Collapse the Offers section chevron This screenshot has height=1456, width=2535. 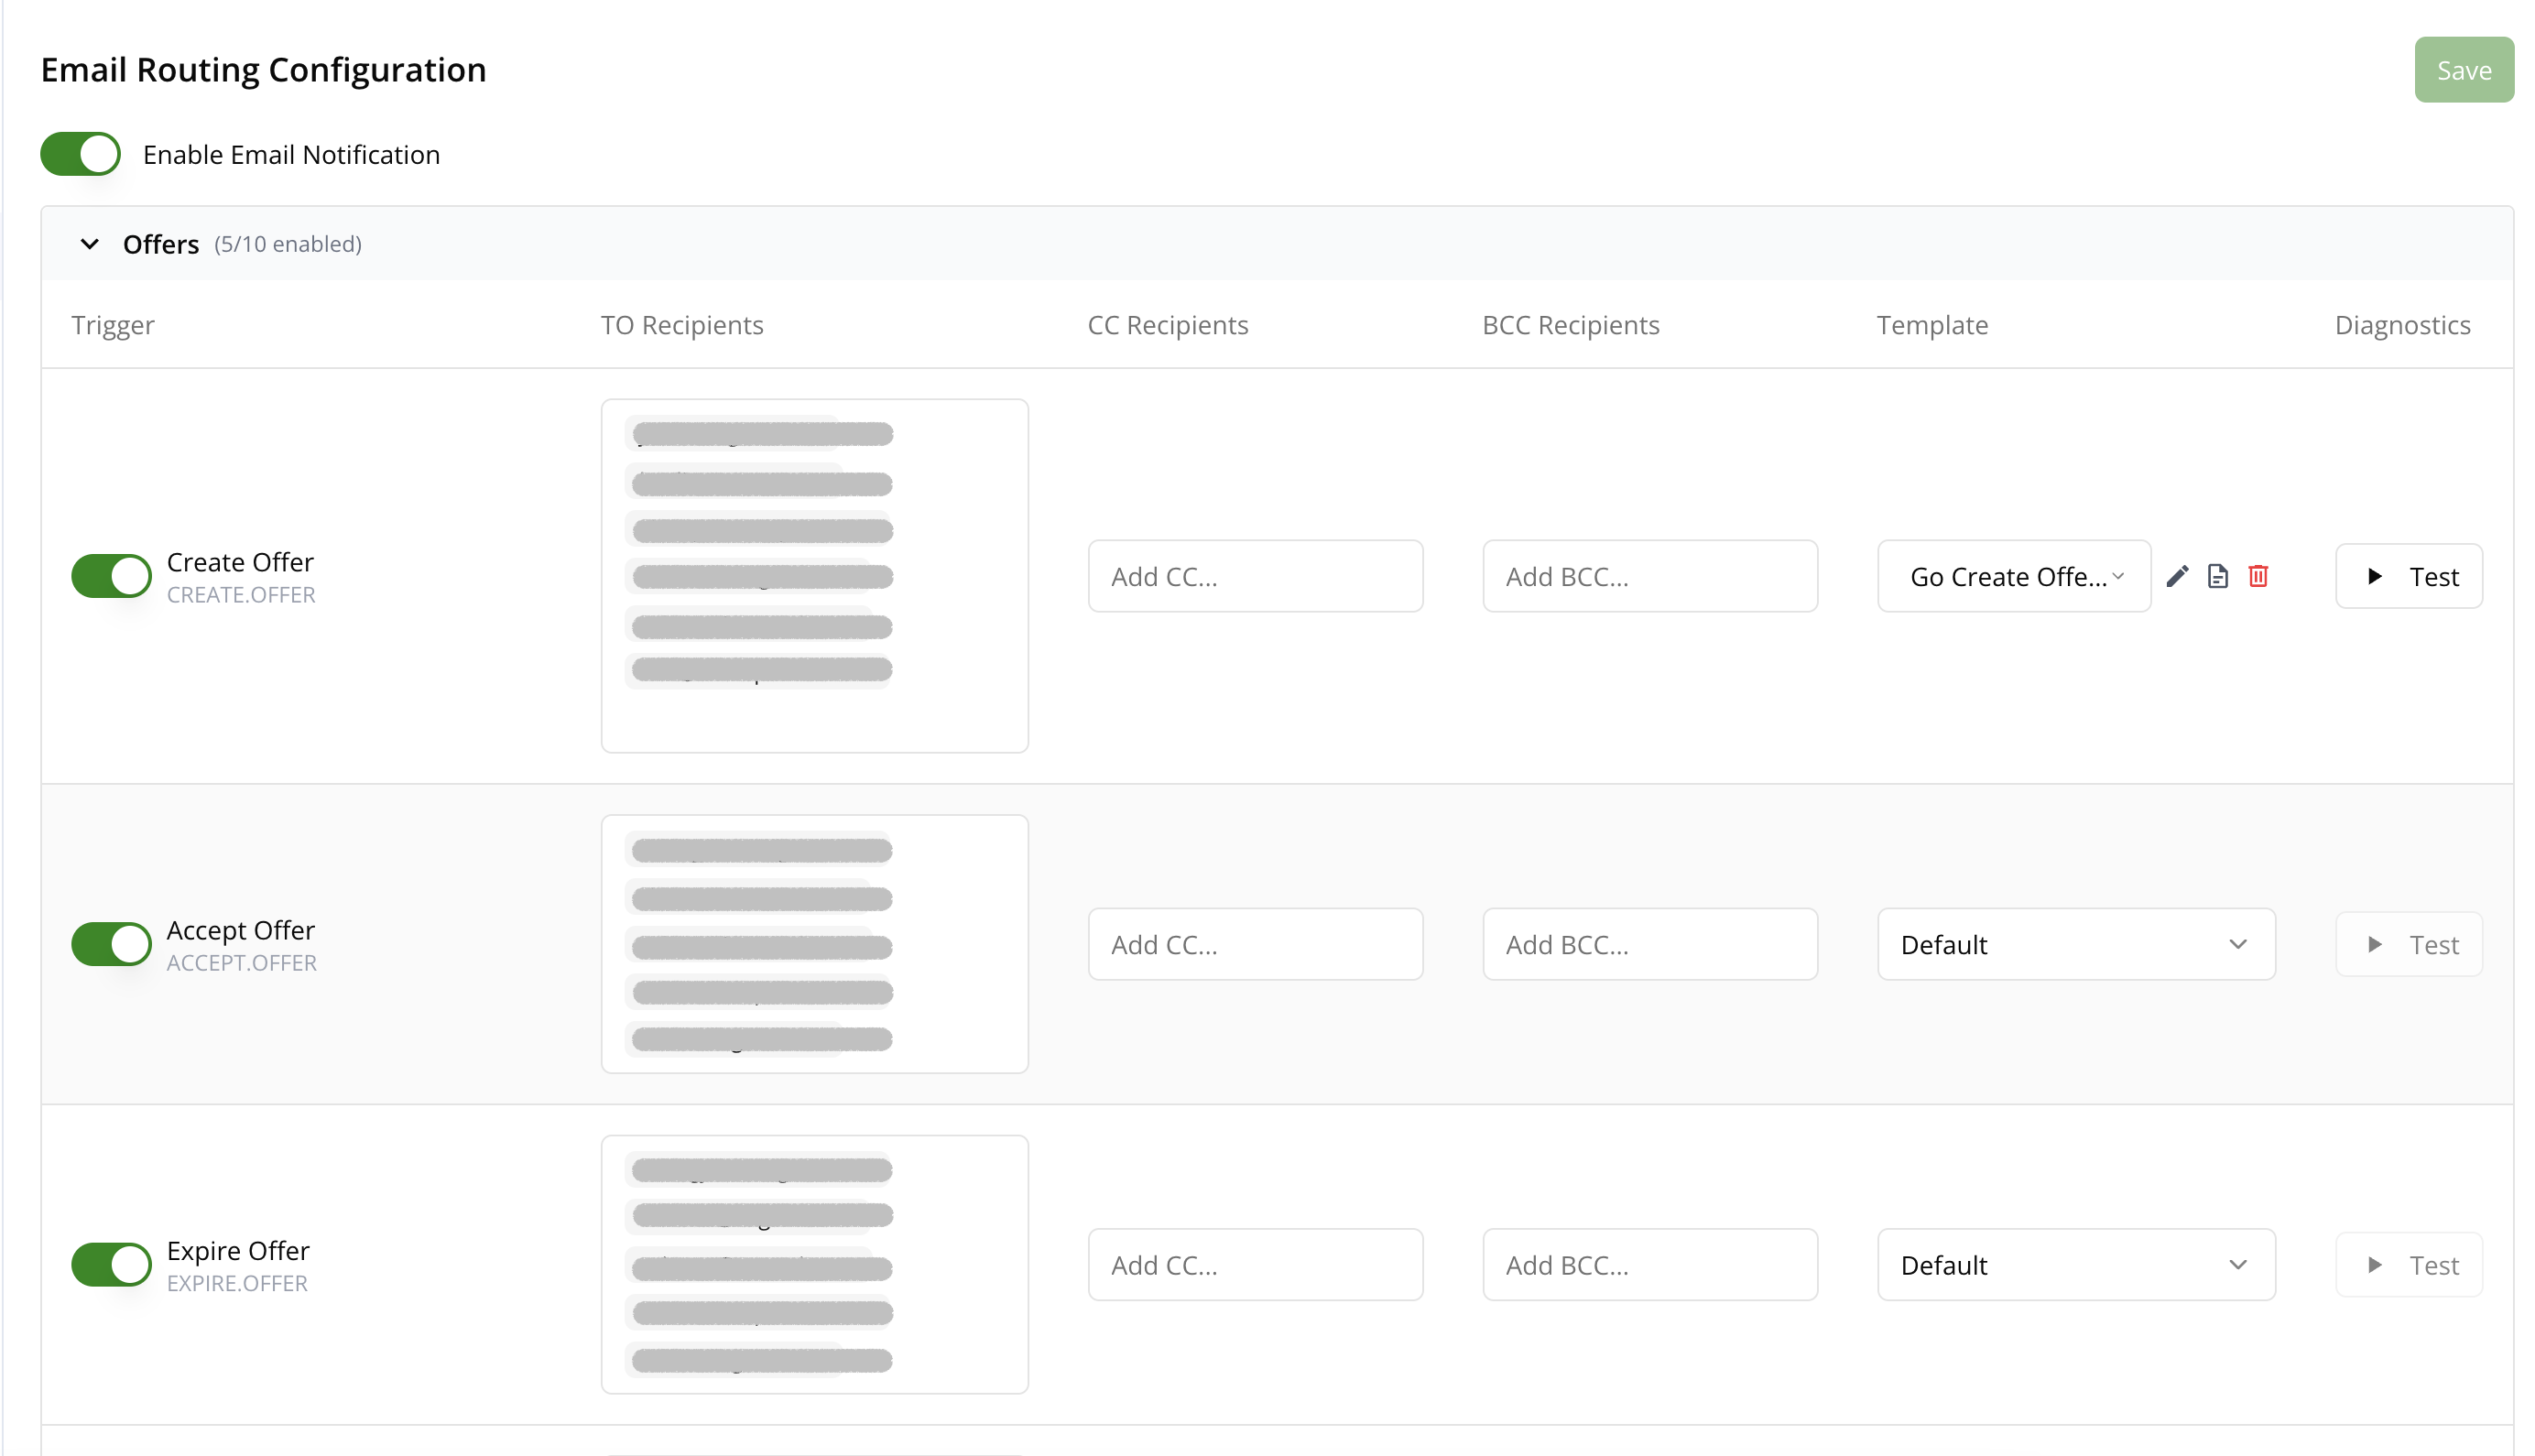tap(90, 244)
